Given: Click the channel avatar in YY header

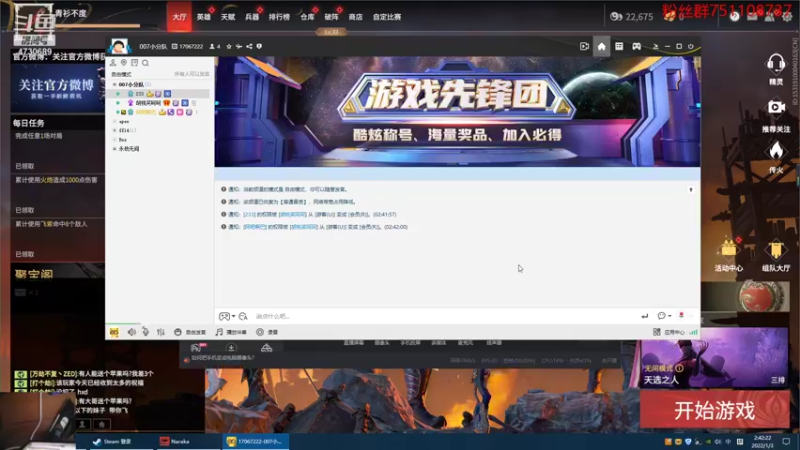Looking at the screenshot, I should 119,46.
